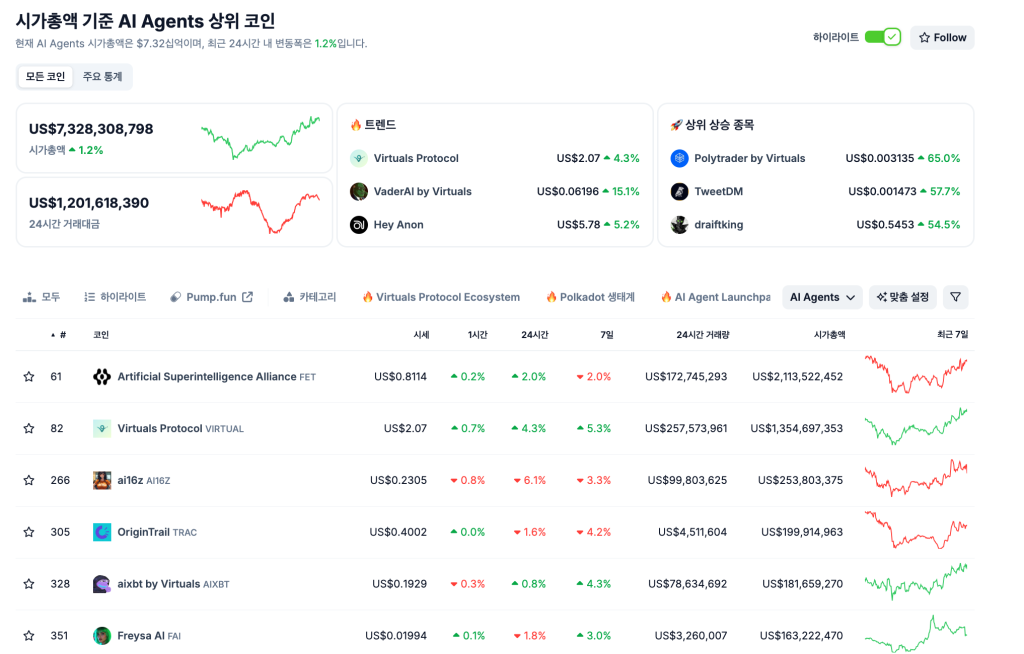Viewport: 1024px width, 654px height.
Task: Click the VIRTUAL coin logo in table
Action: [x=102, y=429]
